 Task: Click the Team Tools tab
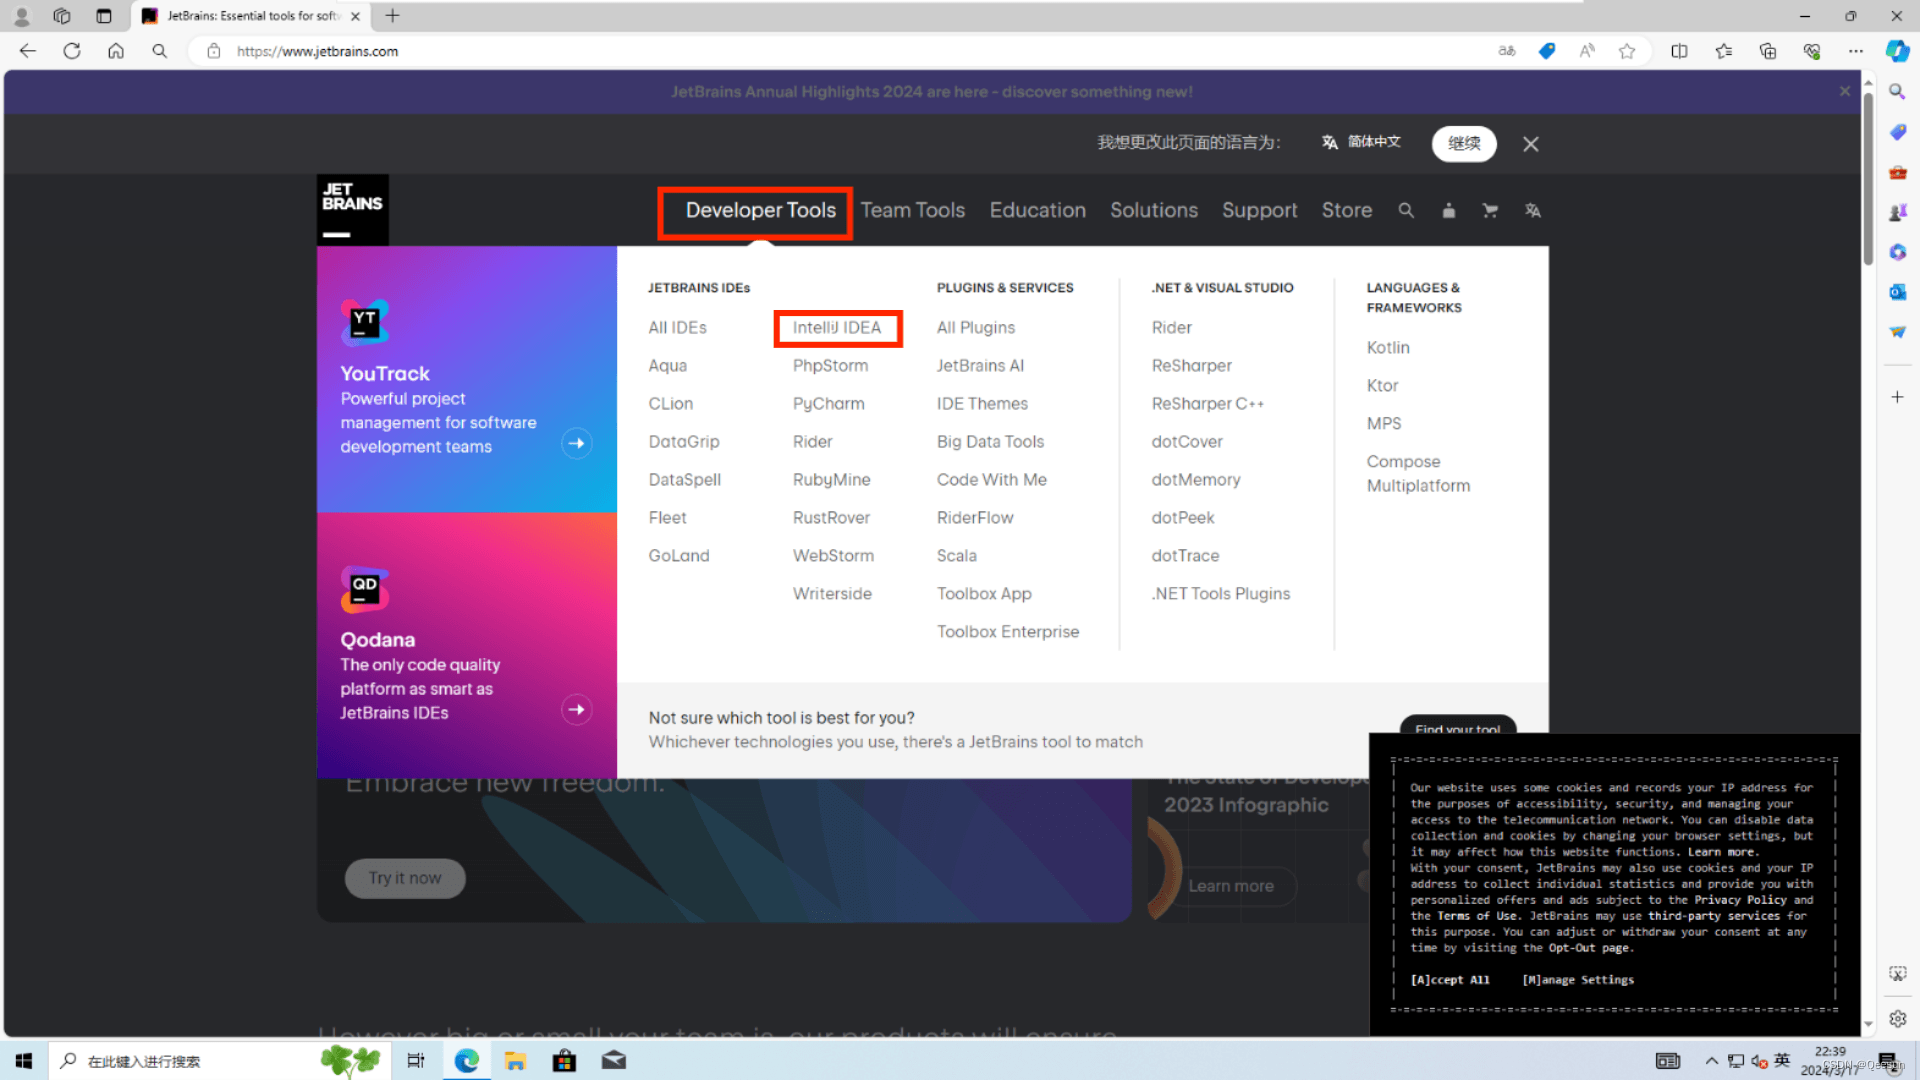point(913,210)
